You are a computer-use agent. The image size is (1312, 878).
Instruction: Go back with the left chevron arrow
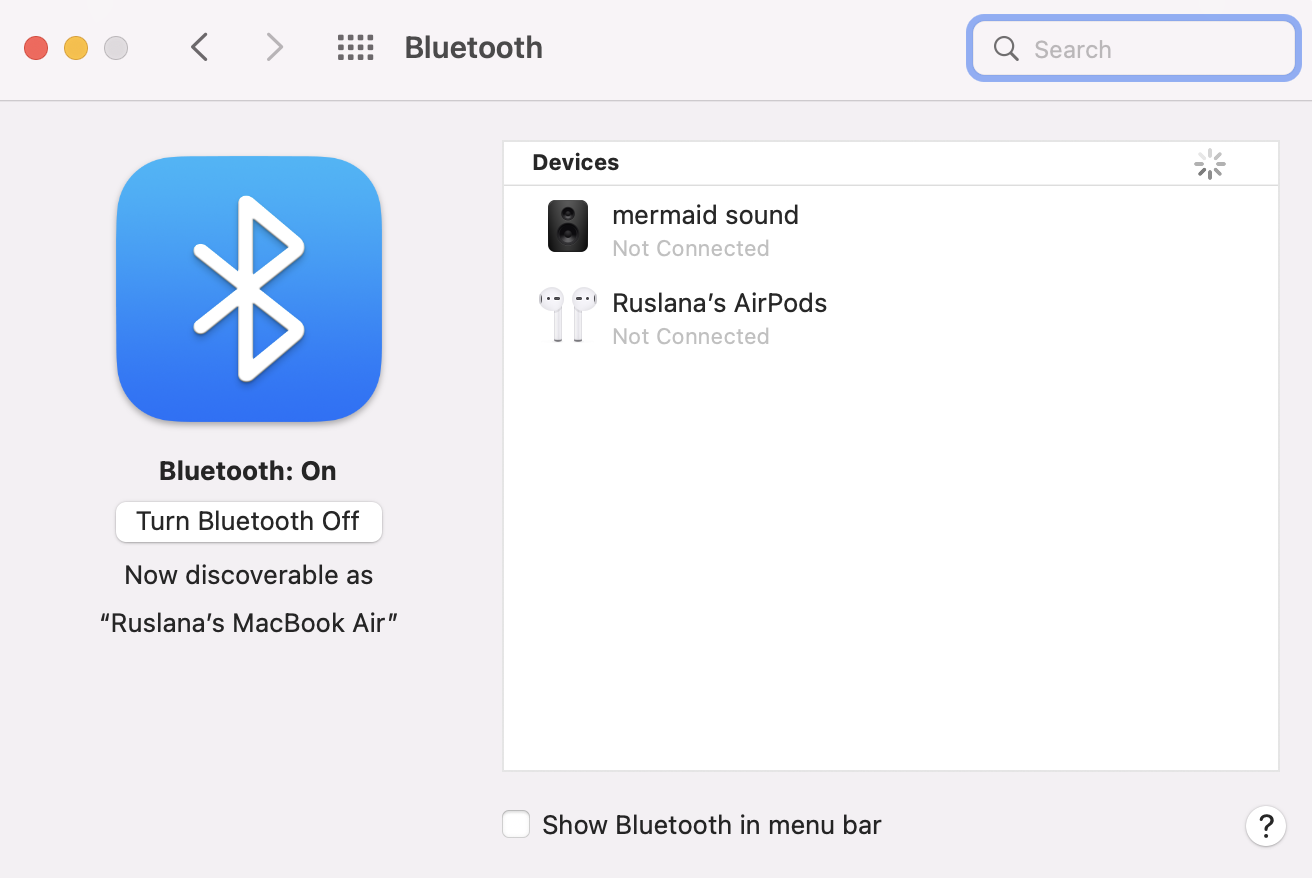pos(200,47)
